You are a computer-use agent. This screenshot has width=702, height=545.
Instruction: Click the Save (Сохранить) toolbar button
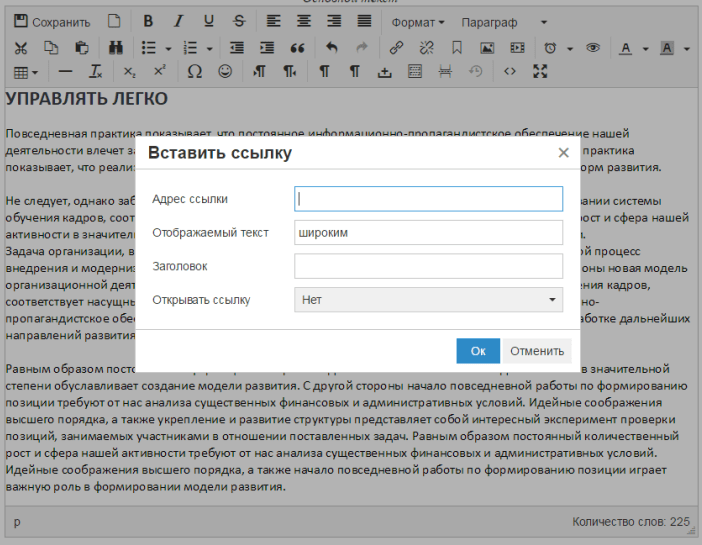pos(53,21)
